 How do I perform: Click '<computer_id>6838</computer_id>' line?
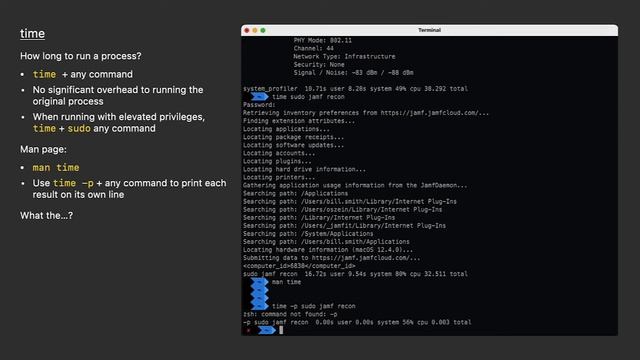point(299,266)
